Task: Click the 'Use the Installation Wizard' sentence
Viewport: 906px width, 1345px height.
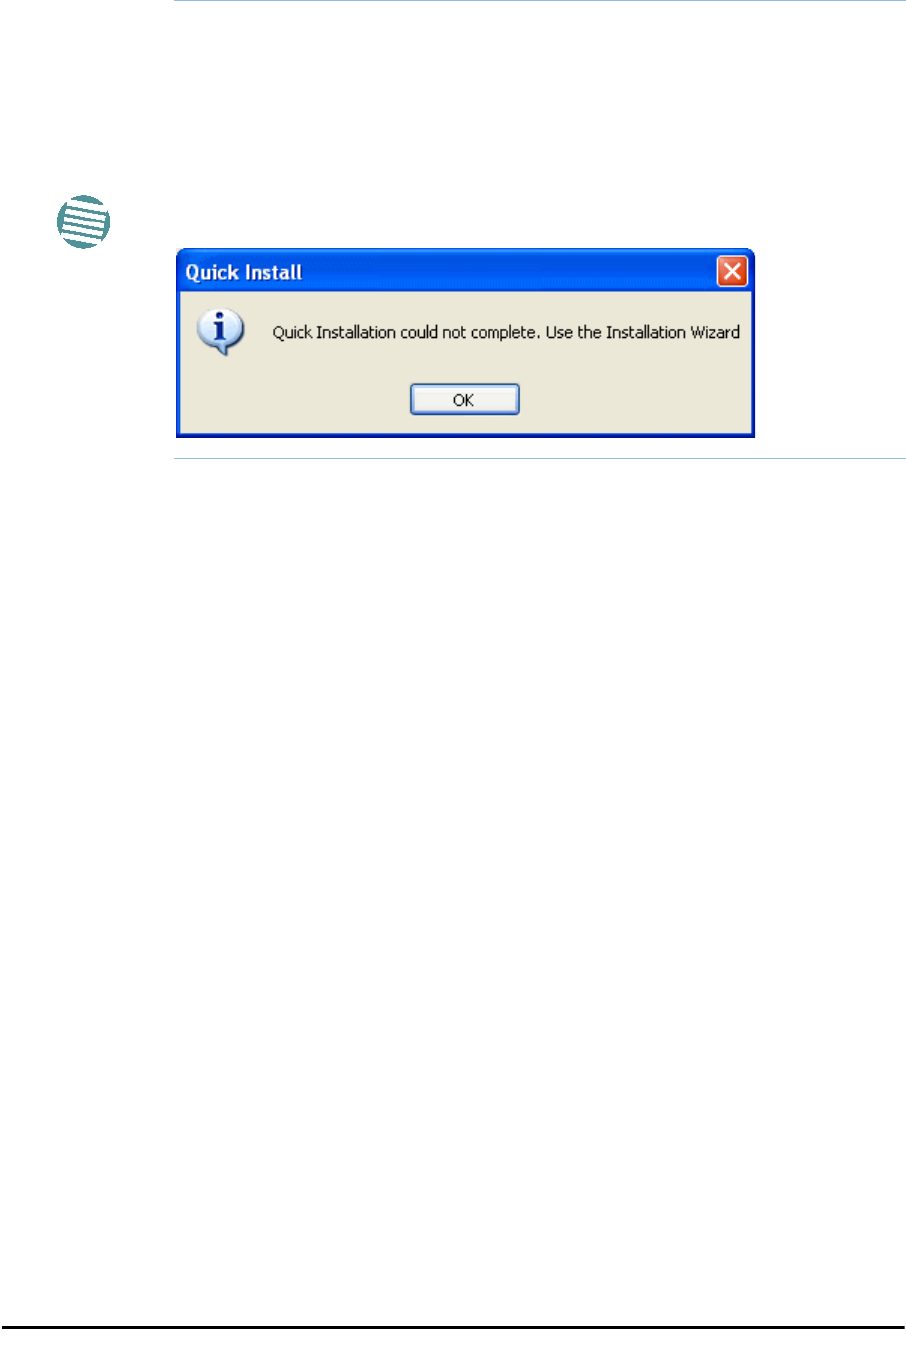Action: click(x=643, y=332)
